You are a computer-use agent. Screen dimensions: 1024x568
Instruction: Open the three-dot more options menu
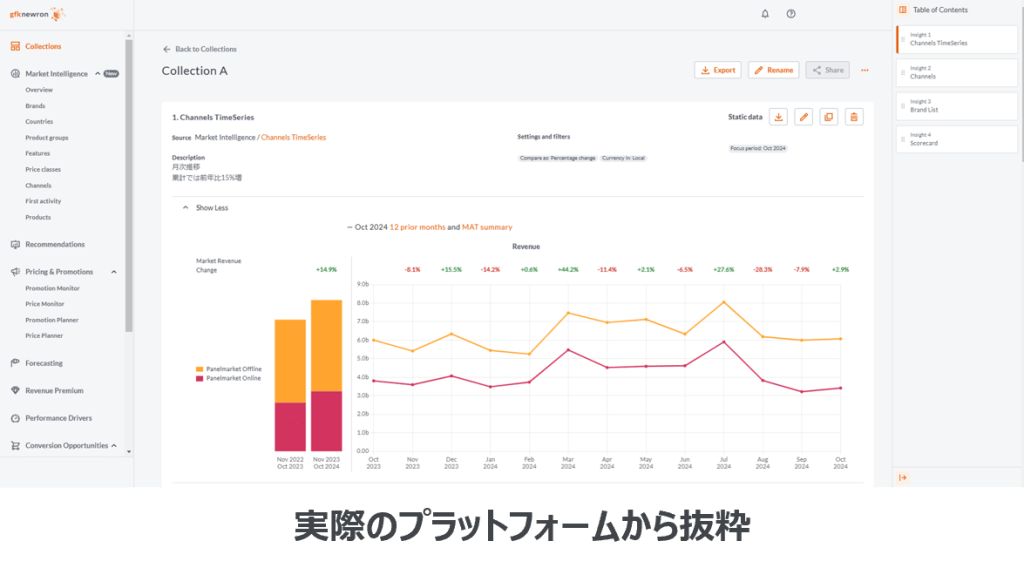coord(865,70)
